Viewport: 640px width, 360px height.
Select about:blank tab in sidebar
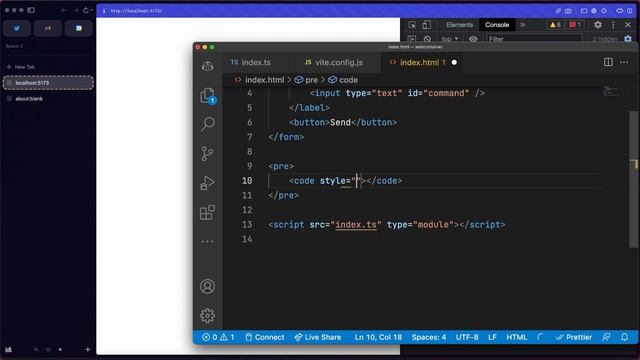(x=48, y=99)
